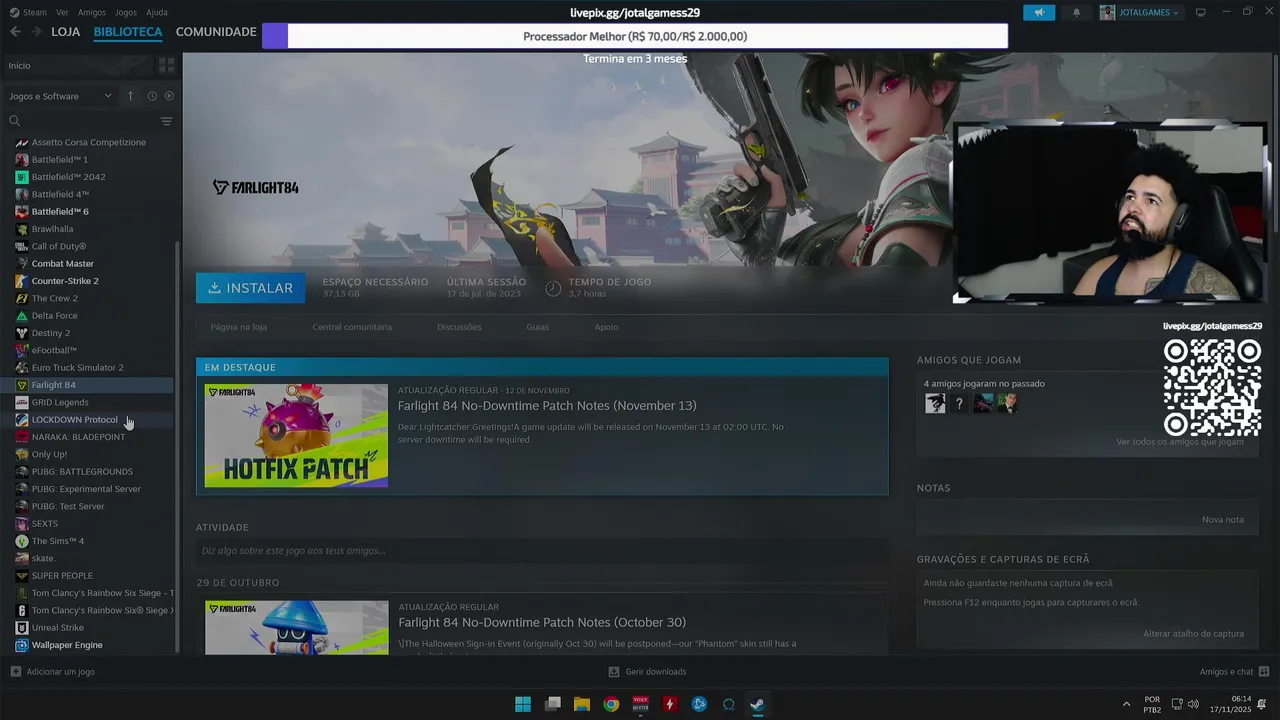Click the announcements megaphone button
The image size is (1280, 720).
(1039, 13)
